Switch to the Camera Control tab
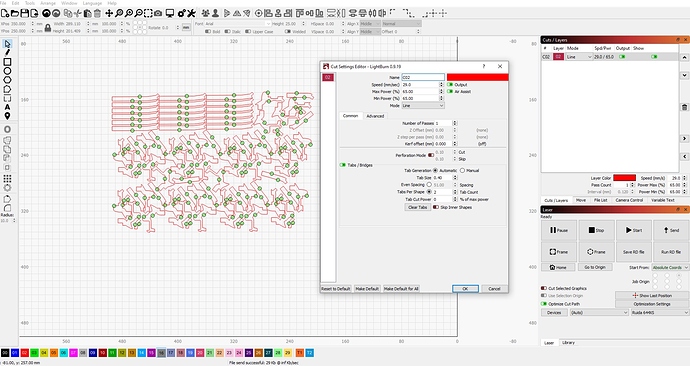 (629, 200)
